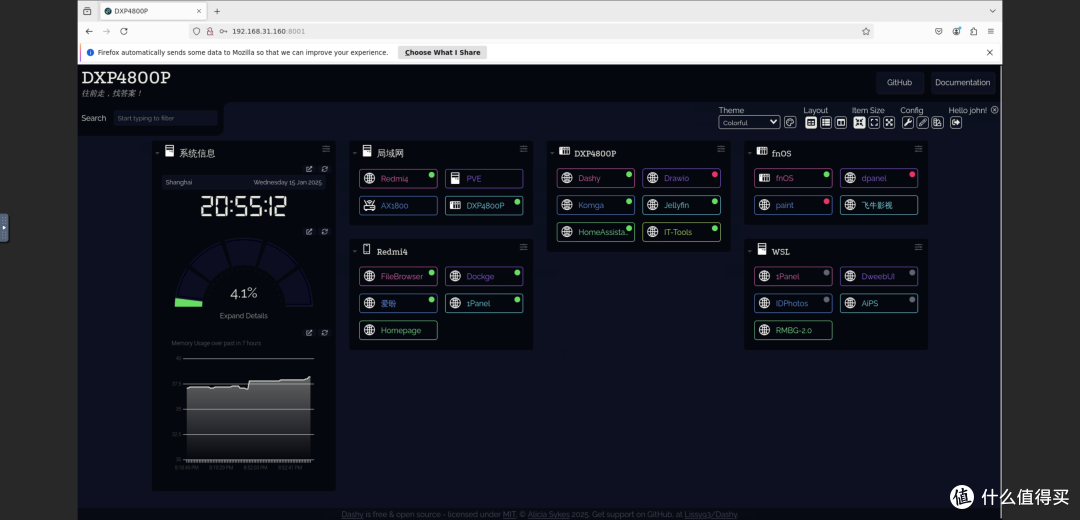Open Firefox application menu
The width and height of the screenshot is (1080, 520).
coord(990,31)
